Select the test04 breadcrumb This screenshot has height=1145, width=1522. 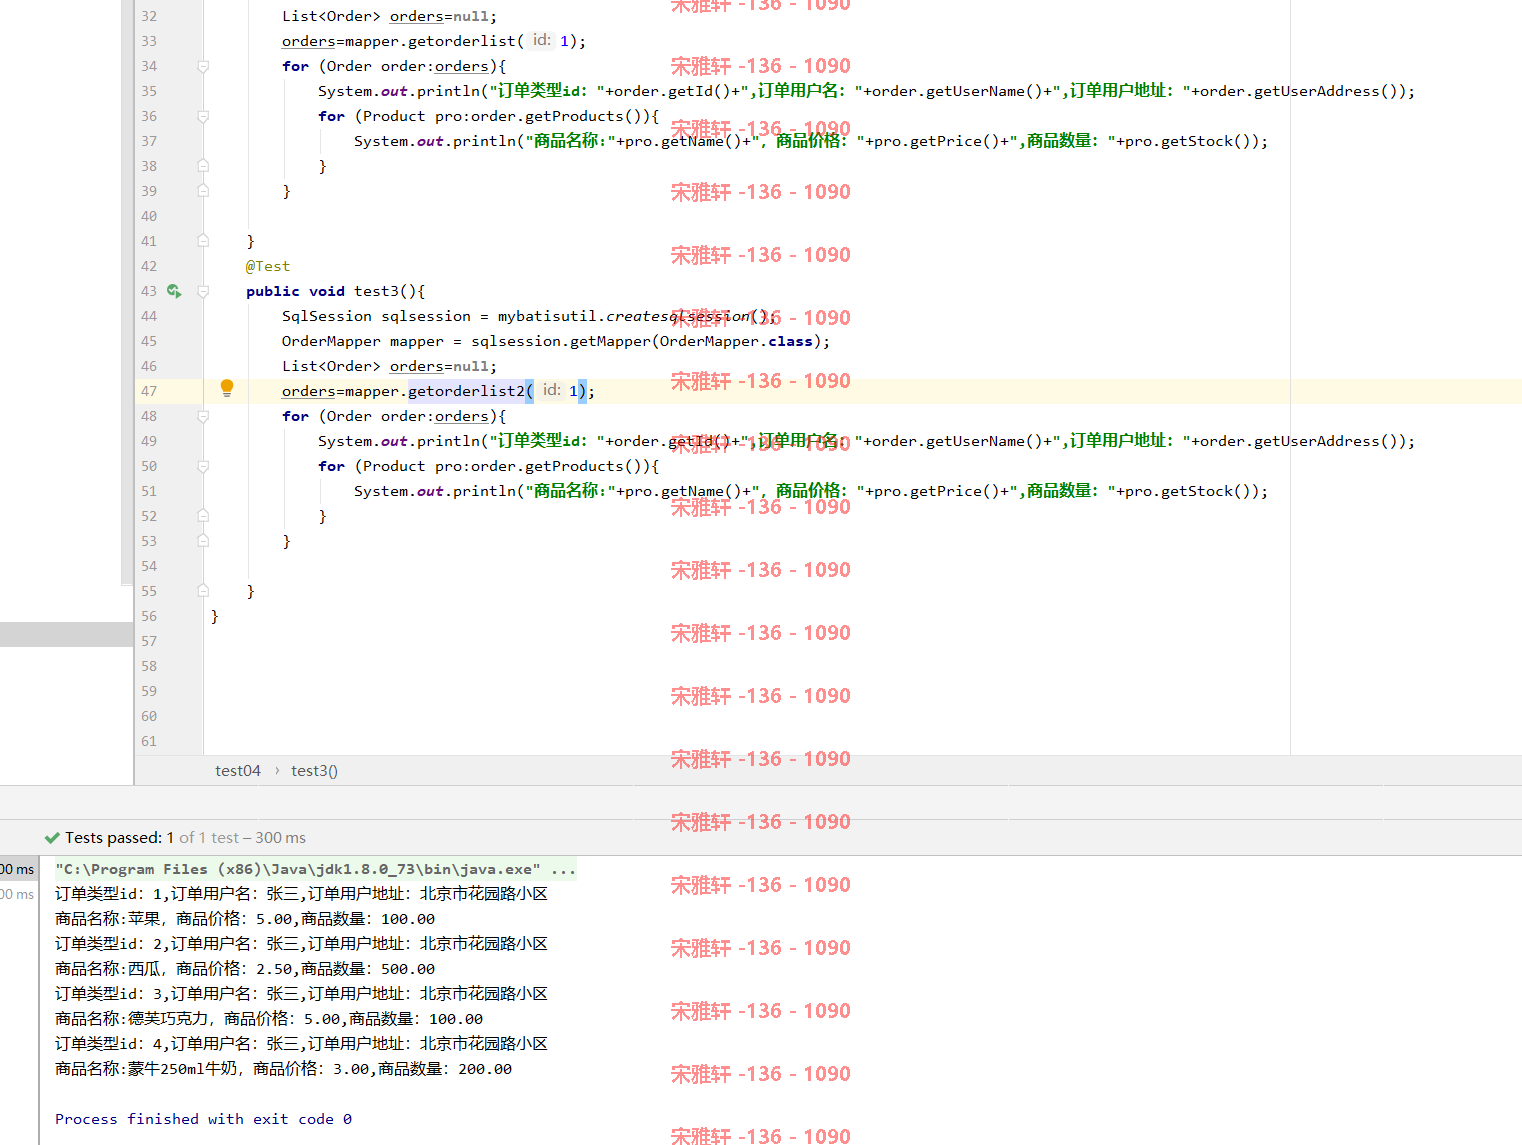(238, 771)
